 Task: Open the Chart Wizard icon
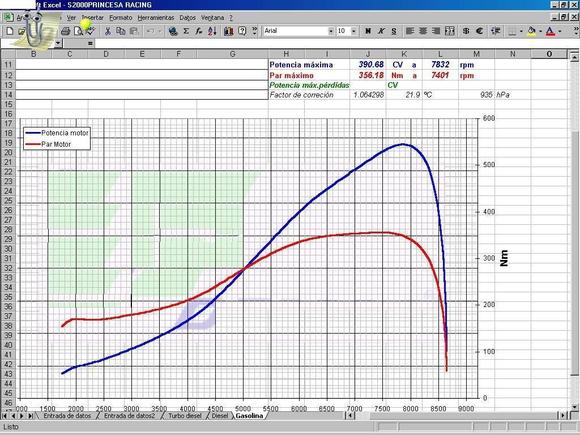pos(229,31)
